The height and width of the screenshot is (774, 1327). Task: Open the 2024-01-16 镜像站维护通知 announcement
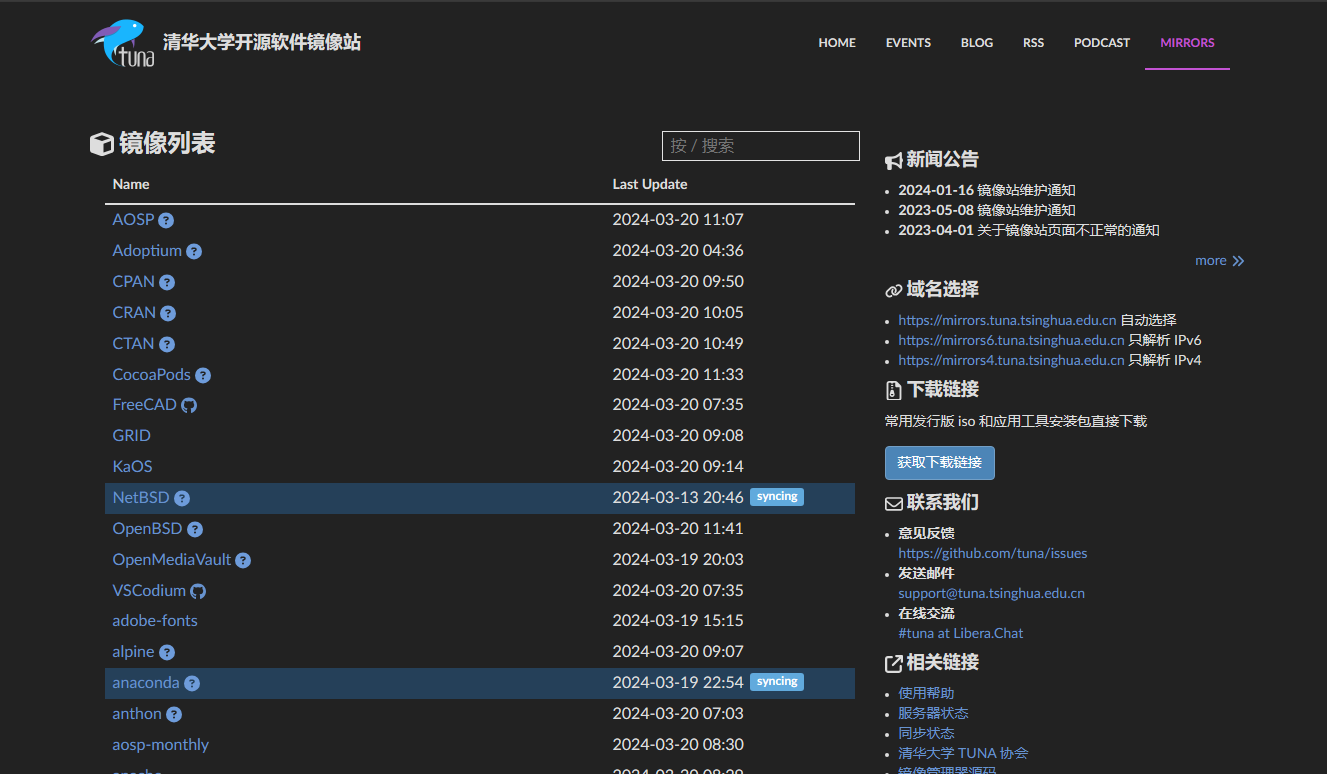[986, 191]
